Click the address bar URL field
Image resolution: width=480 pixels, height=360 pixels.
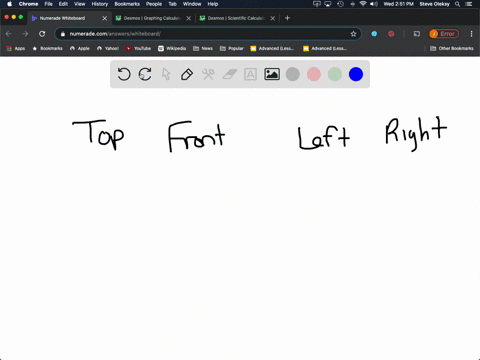207,34
